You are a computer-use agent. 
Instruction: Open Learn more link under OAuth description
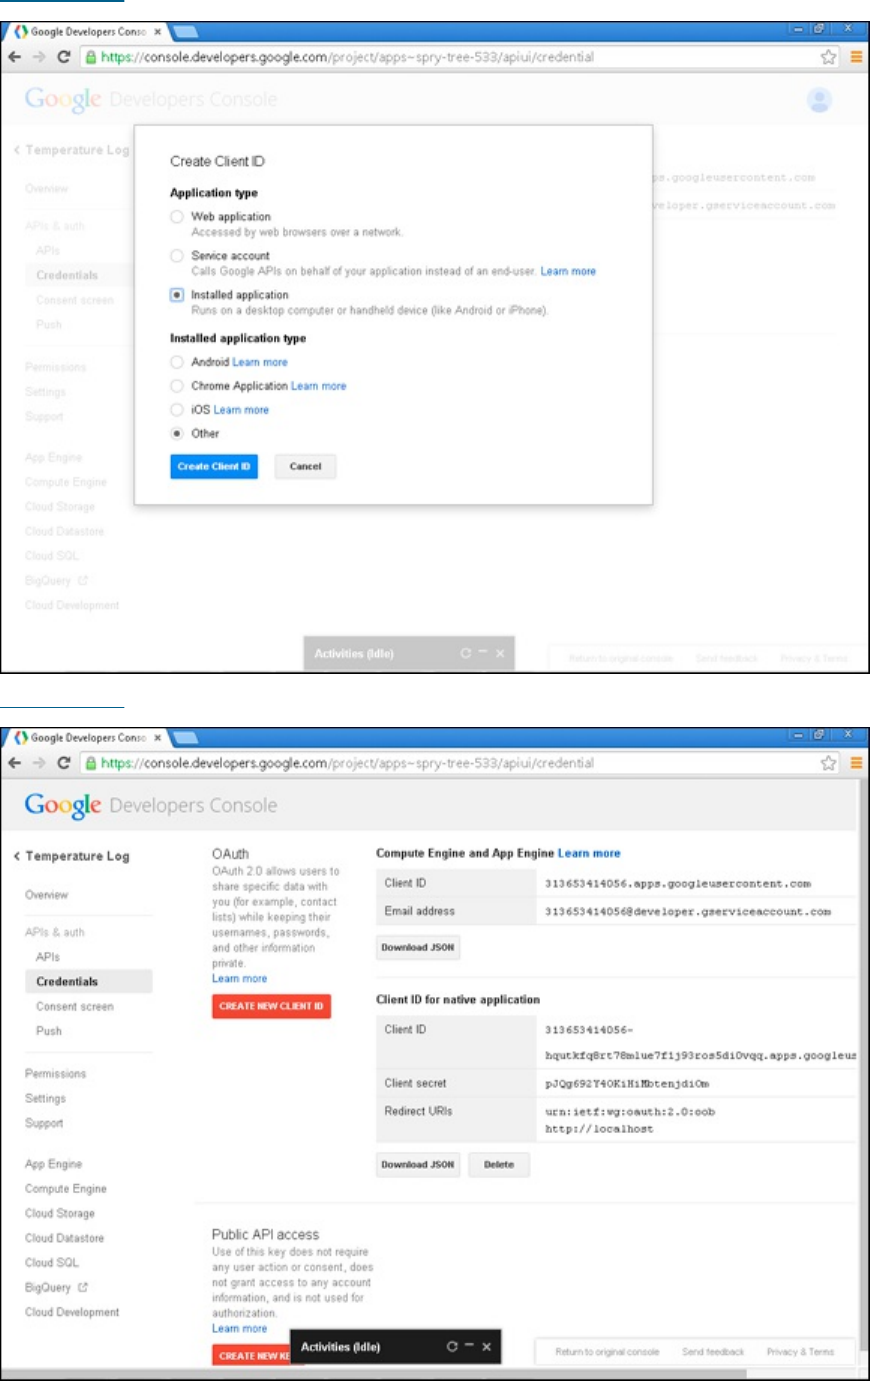pyautogui.click(x=240, y=978)
